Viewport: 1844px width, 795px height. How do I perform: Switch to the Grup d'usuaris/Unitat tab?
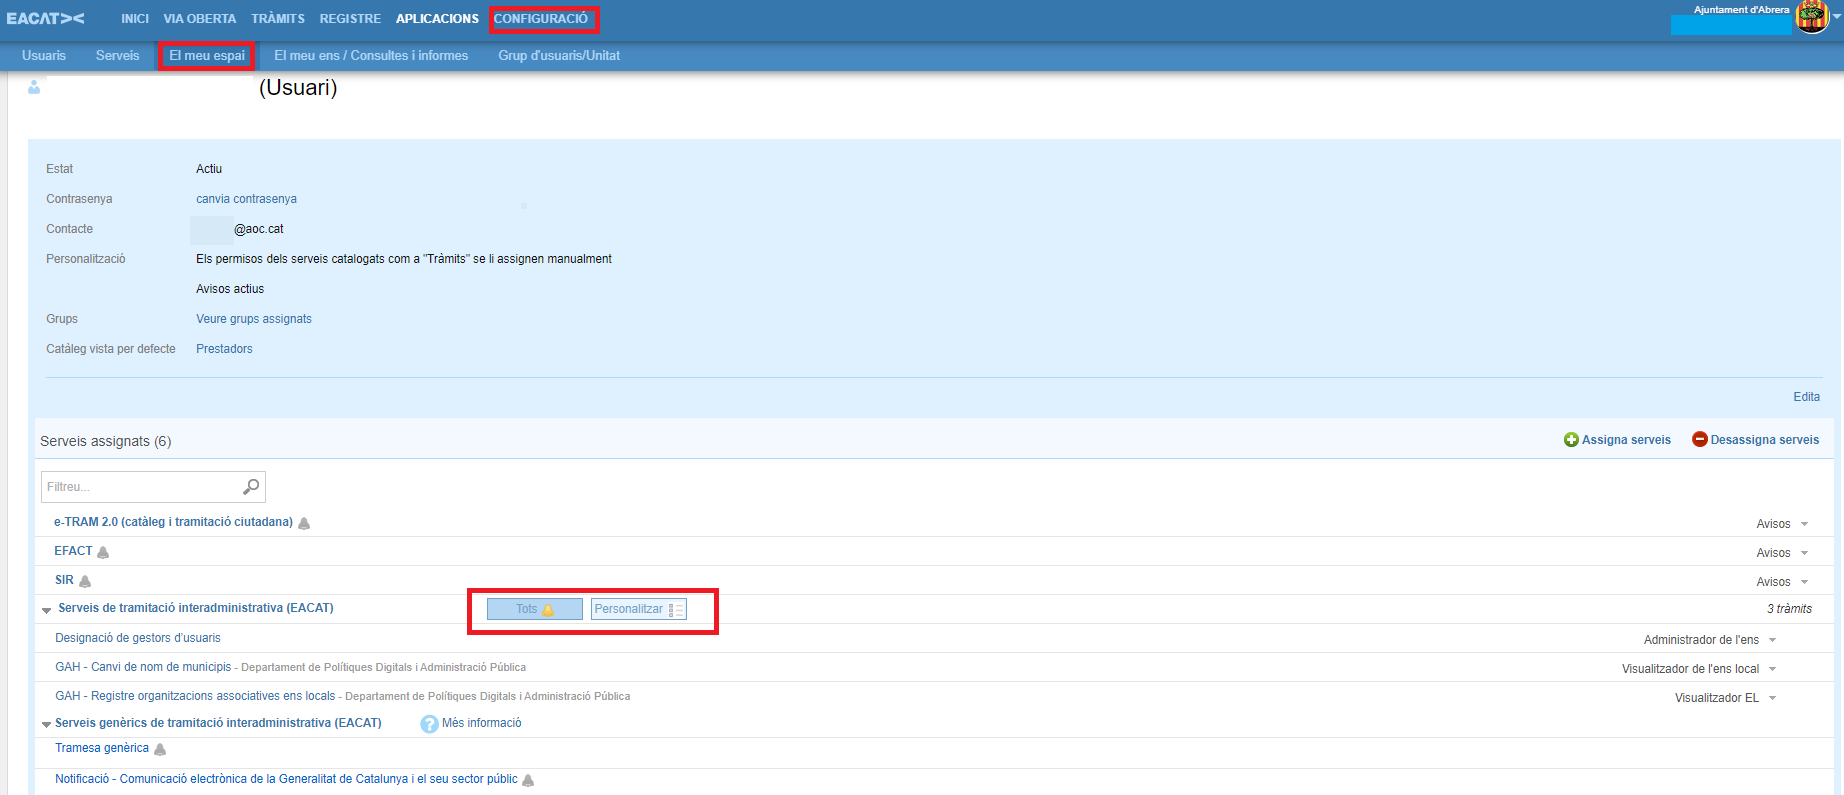[x=559, y=56]
